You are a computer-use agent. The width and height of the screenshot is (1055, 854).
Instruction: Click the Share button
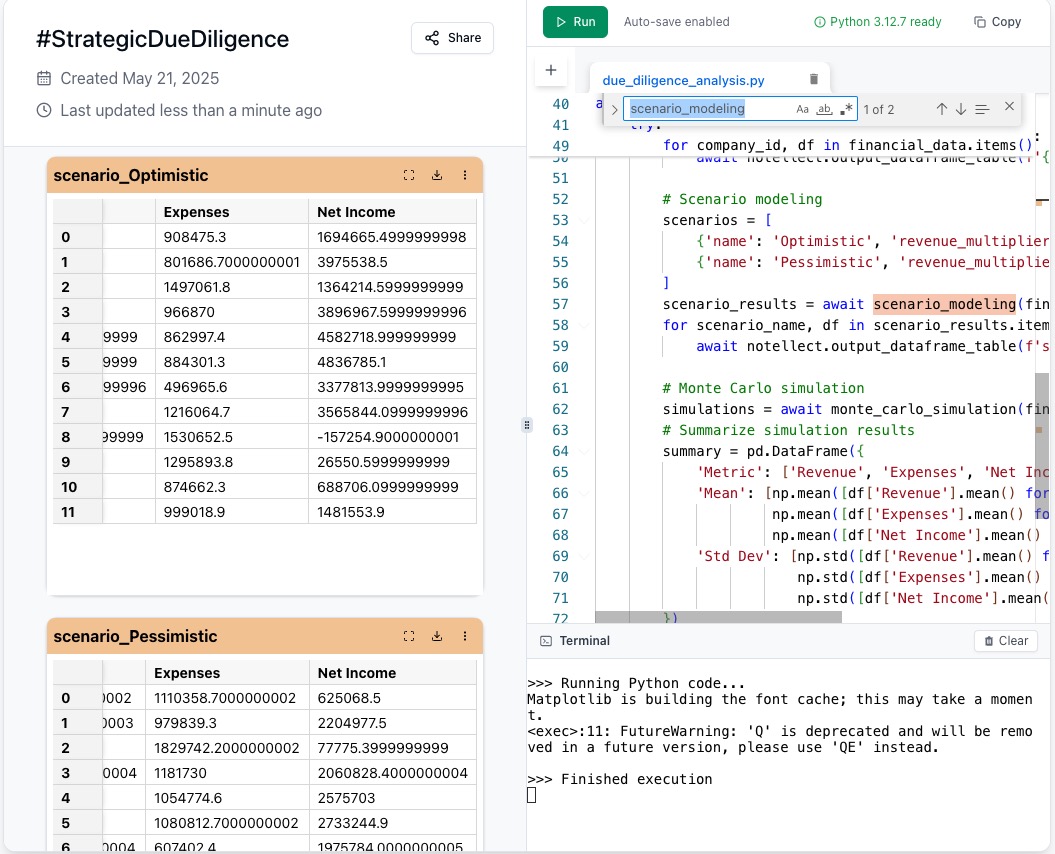click(452, 38)
